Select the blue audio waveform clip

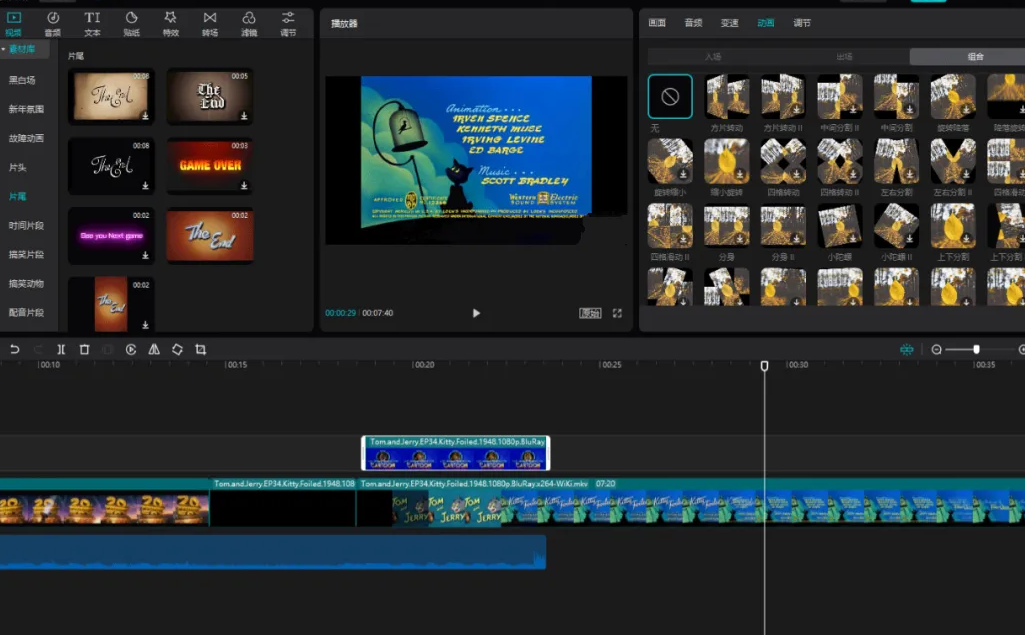[273, 552]
